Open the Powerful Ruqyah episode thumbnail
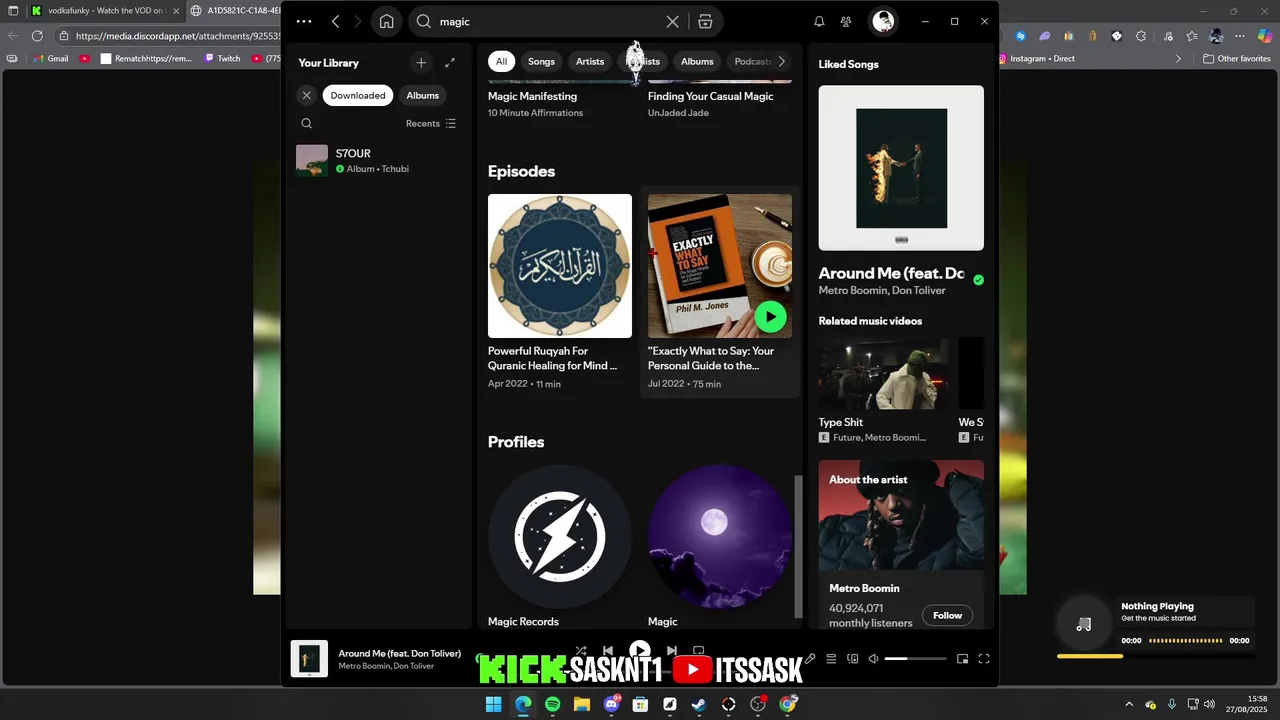 560,266
